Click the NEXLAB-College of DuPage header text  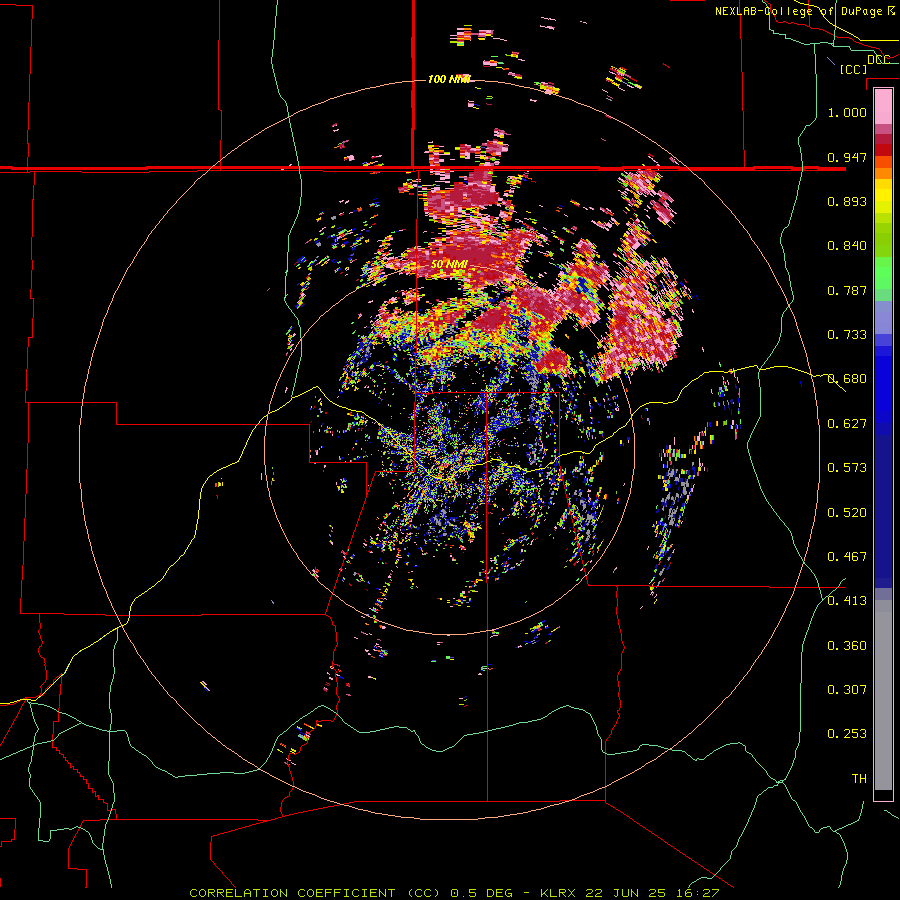click(805, 11)
